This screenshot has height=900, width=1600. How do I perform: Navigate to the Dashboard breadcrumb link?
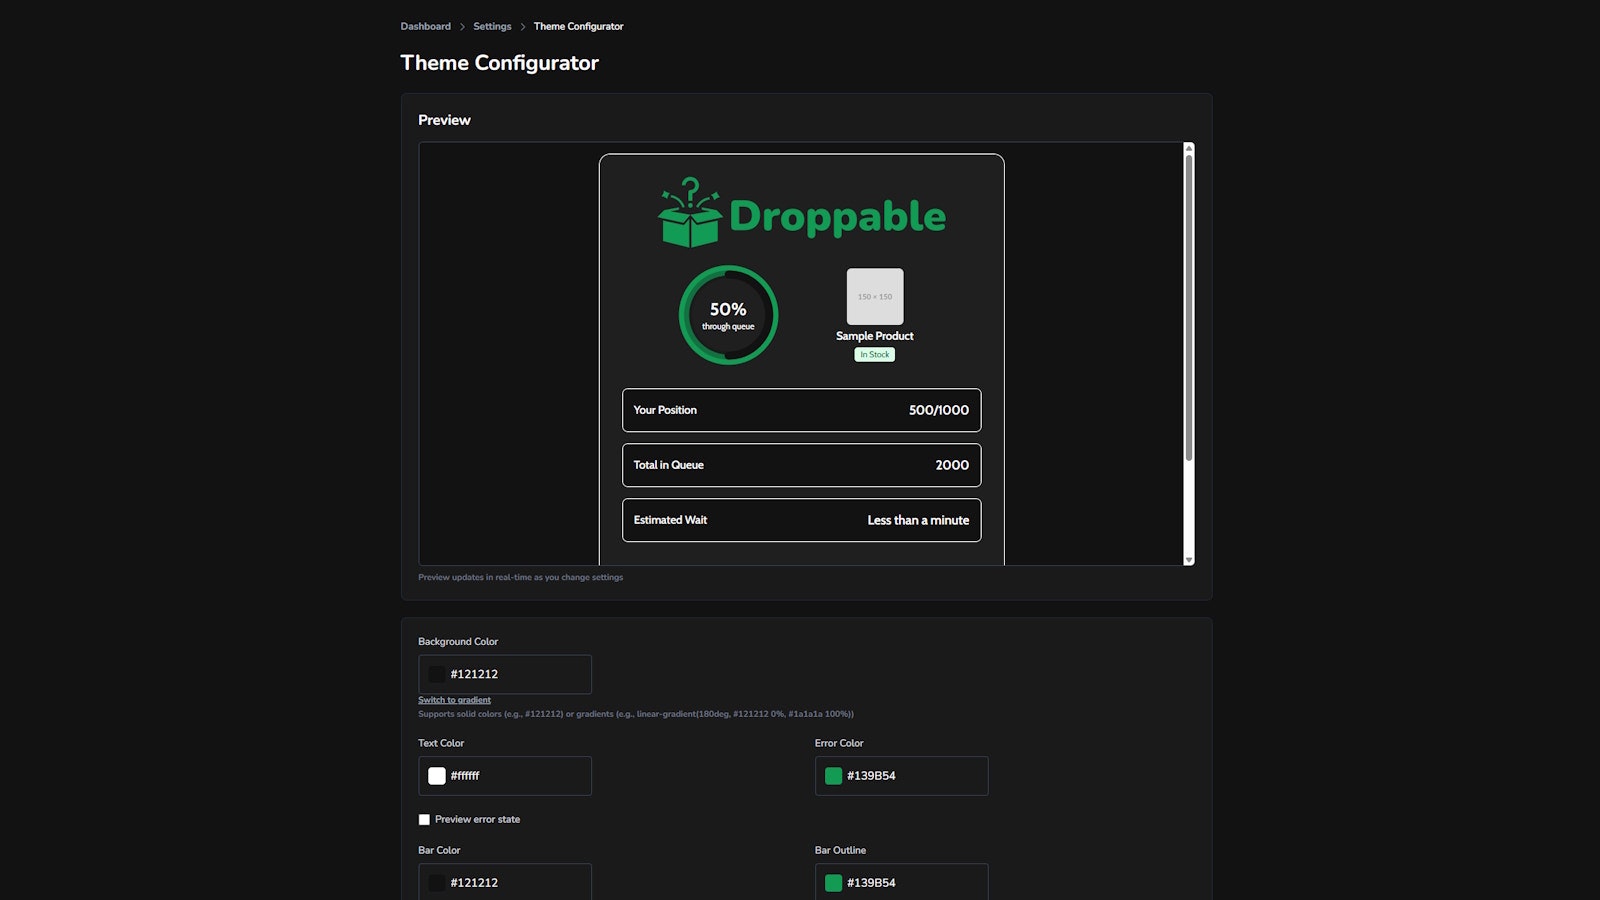point(425,26)
